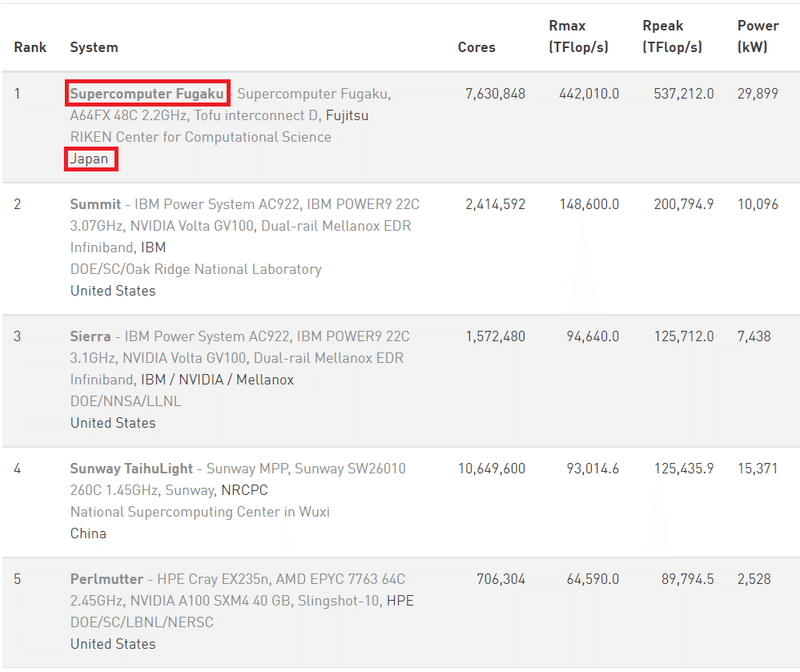Open the Sunway TaihuLight system link
Viewport: 800px width, 672px height.
click(131, 468)
